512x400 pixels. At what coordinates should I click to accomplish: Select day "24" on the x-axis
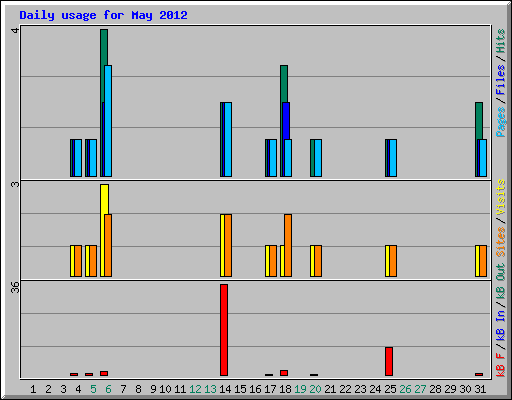375,389
